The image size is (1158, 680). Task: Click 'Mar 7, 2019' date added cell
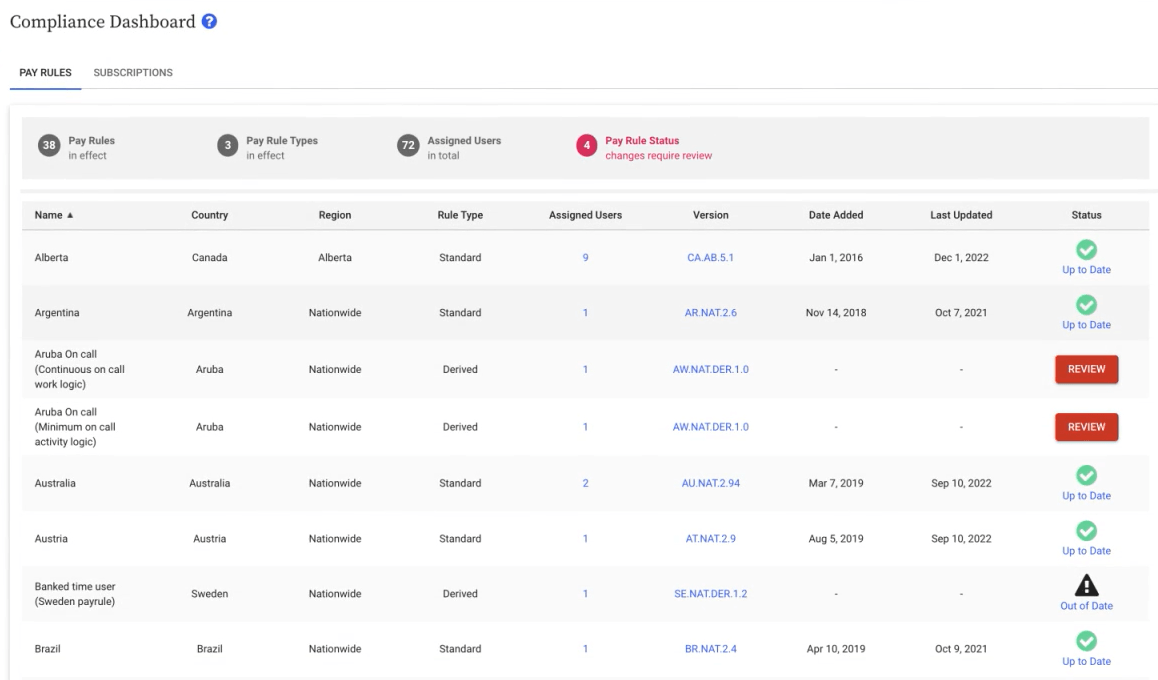tap(836, 484)
